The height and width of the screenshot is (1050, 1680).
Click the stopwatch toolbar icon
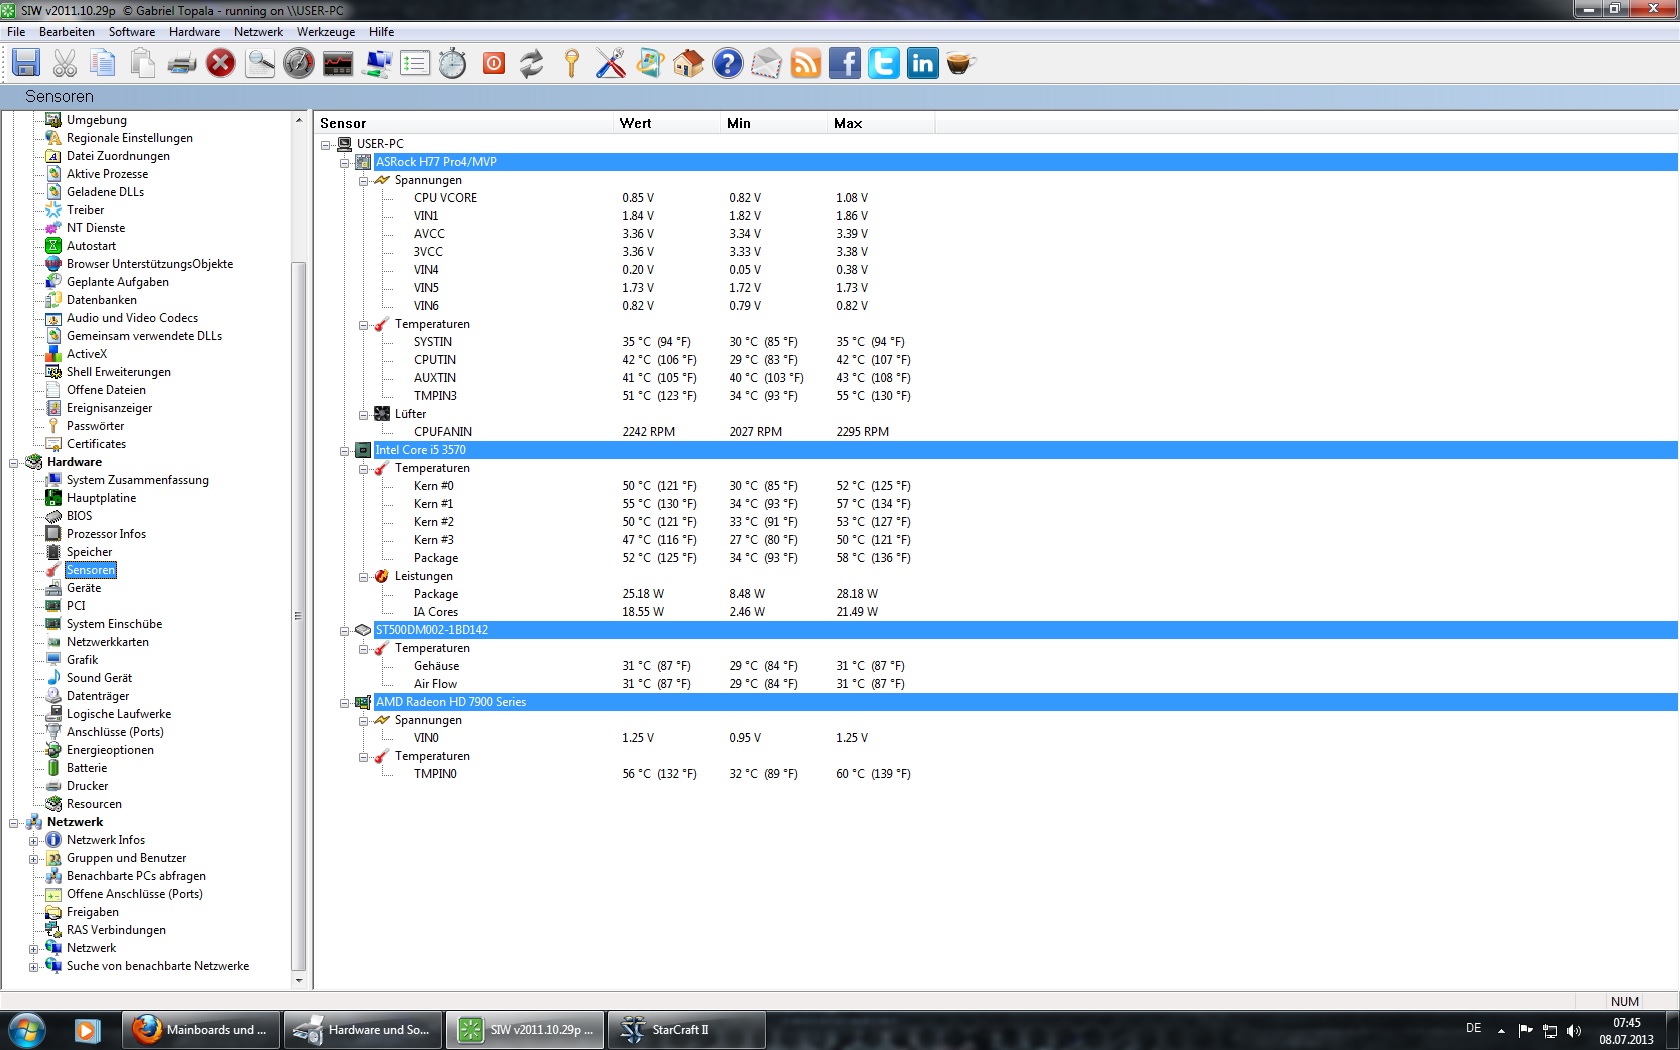[453, 63]
